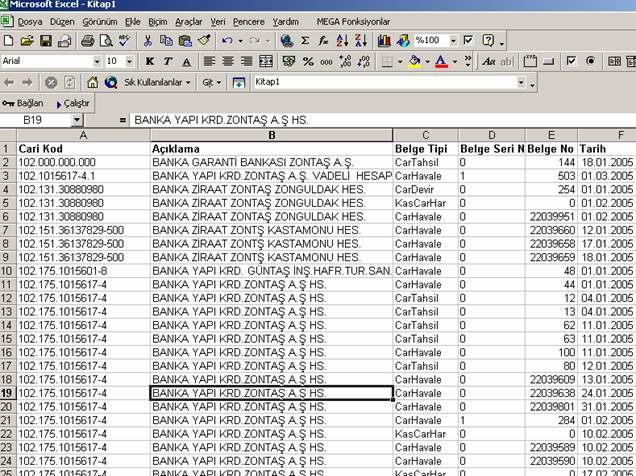
Task: Open the Git dropdown menu
Action: 212,83
